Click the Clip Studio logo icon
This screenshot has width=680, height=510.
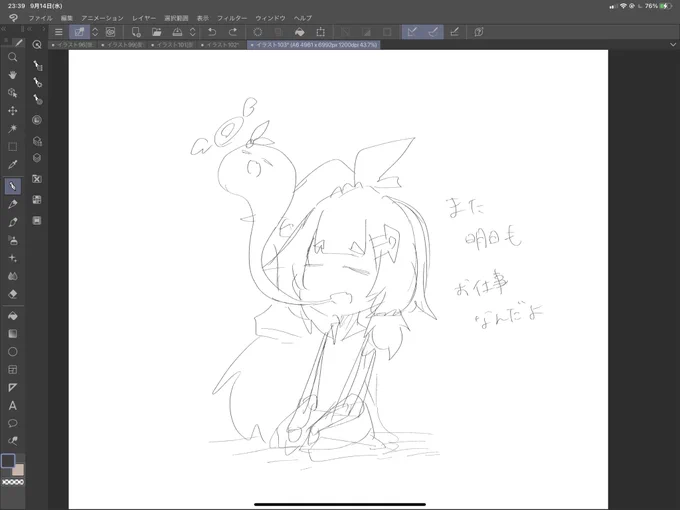coord(13,18)
